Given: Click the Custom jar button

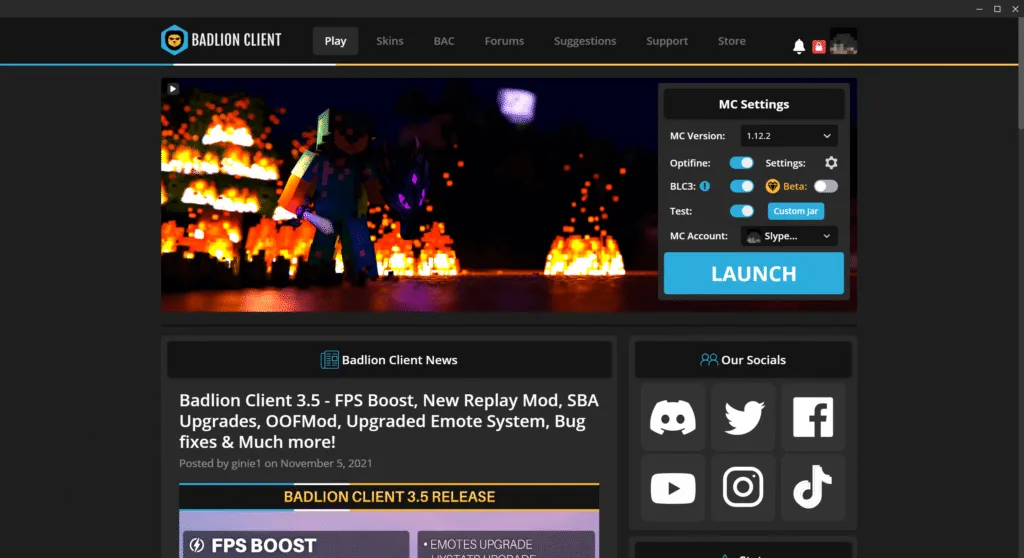Looking at the screenshot, I should 796,211.
